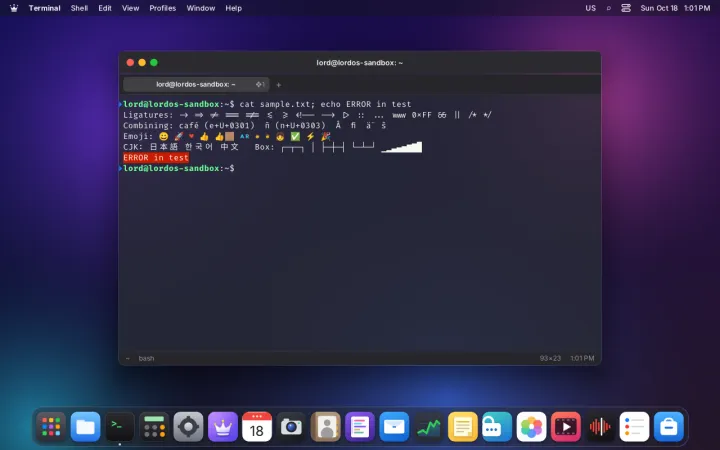Screen dimensions: 720x450
Task: Open the yellow Notes icon in dock
Action: click(462, 427)
